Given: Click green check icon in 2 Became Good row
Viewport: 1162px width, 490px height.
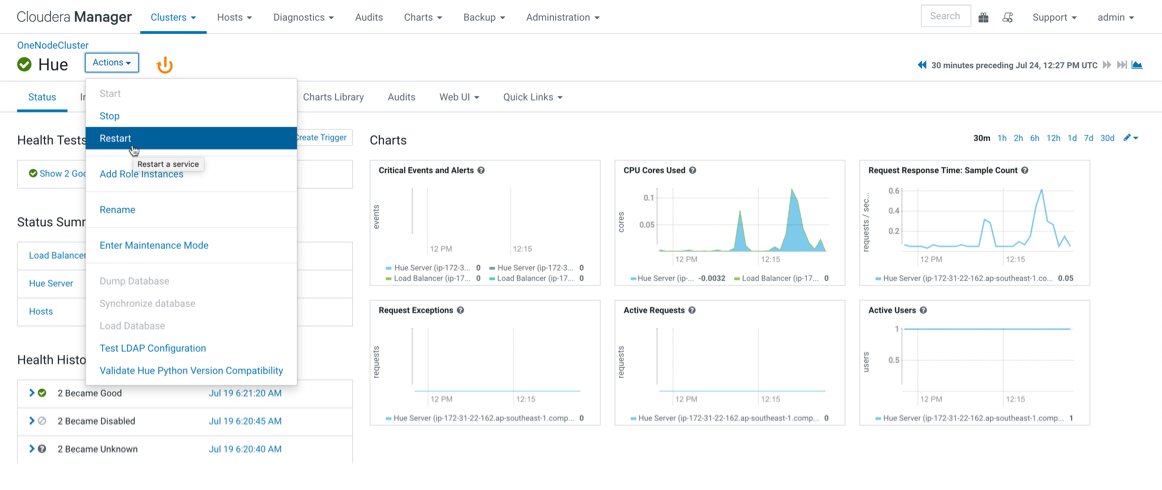Looking at the screenshot, I should (42, 393).
